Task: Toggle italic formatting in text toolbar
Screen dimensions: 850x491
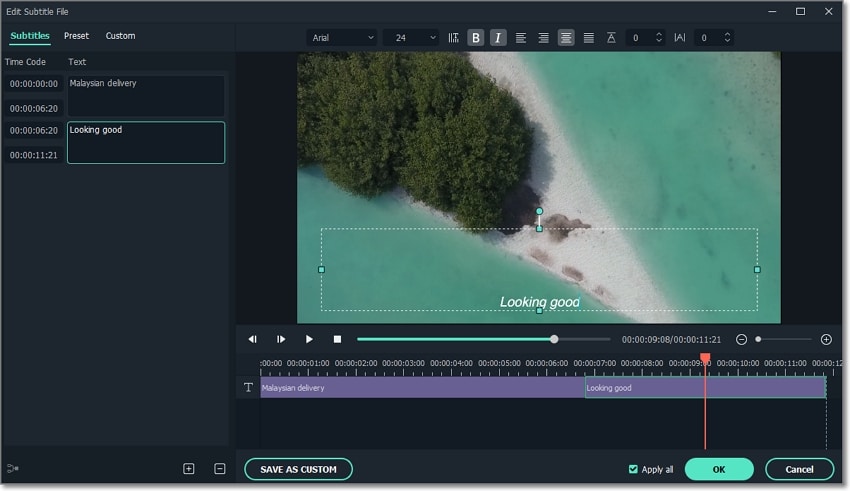Action: pos(498,38)
